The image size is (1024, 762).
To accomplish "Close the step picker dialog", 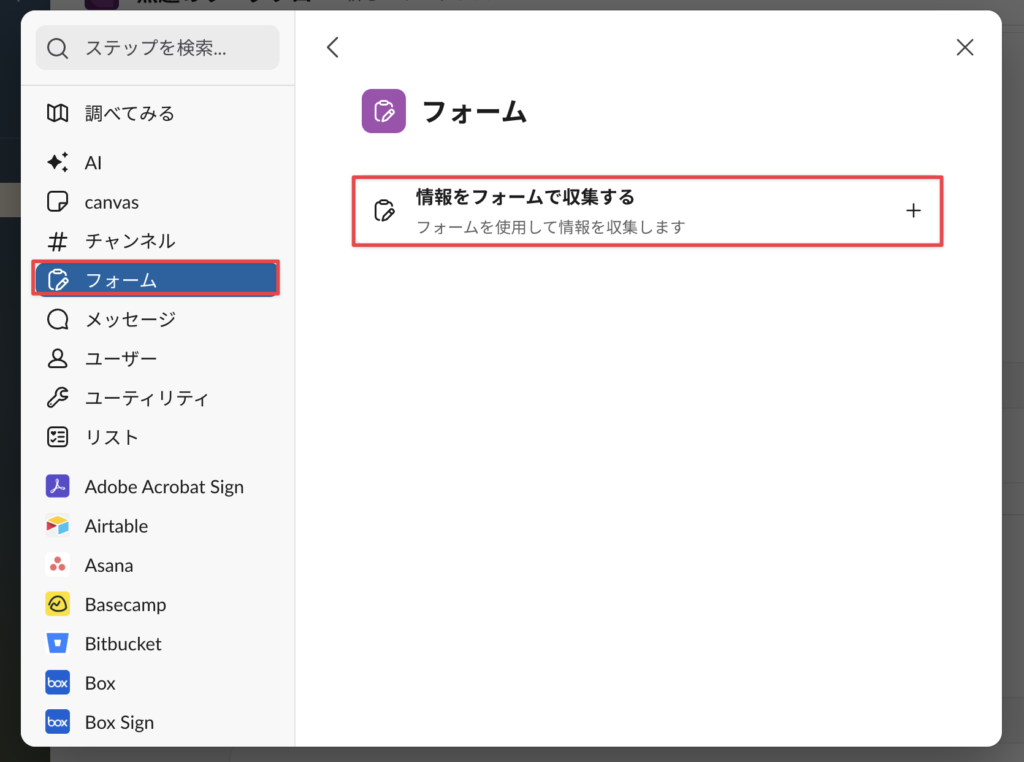I will click(x=964, y=47).
